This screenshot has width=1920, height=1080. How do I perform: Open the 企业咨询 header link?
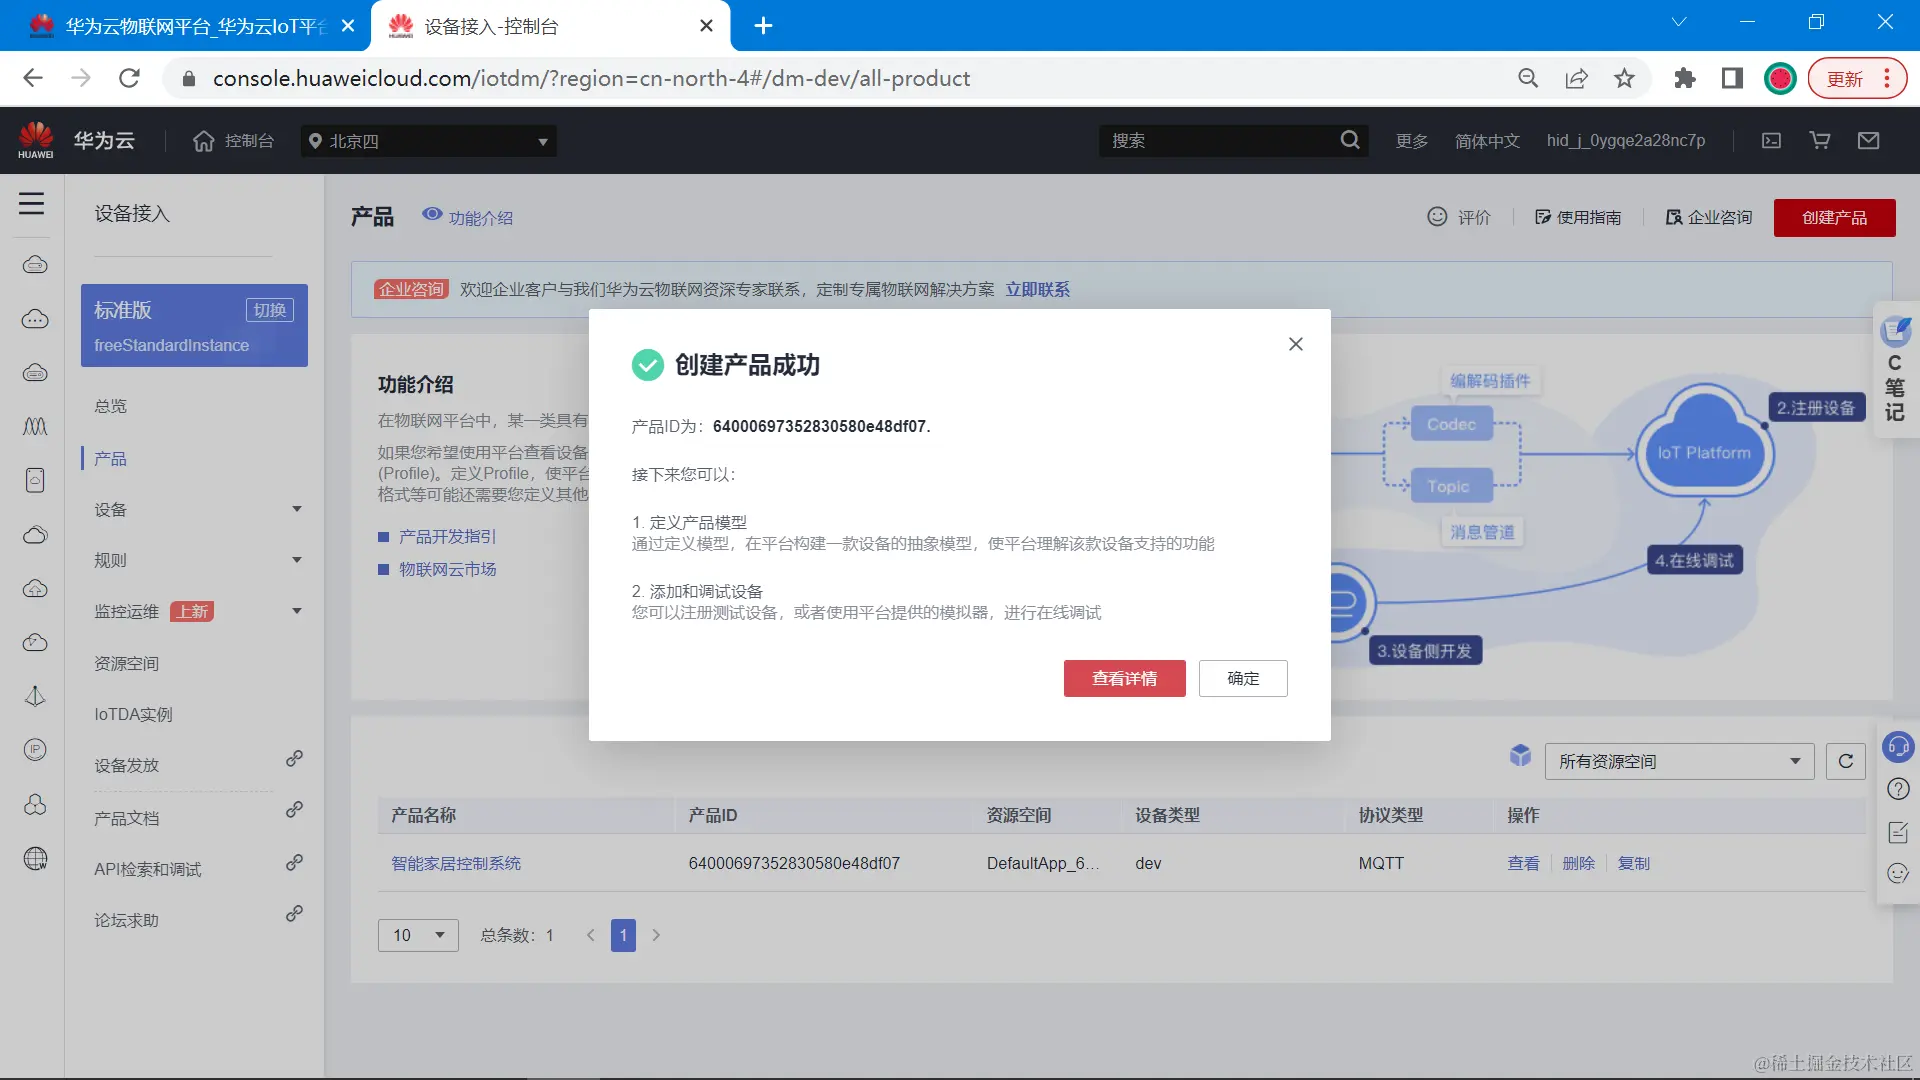[1709, 217]
